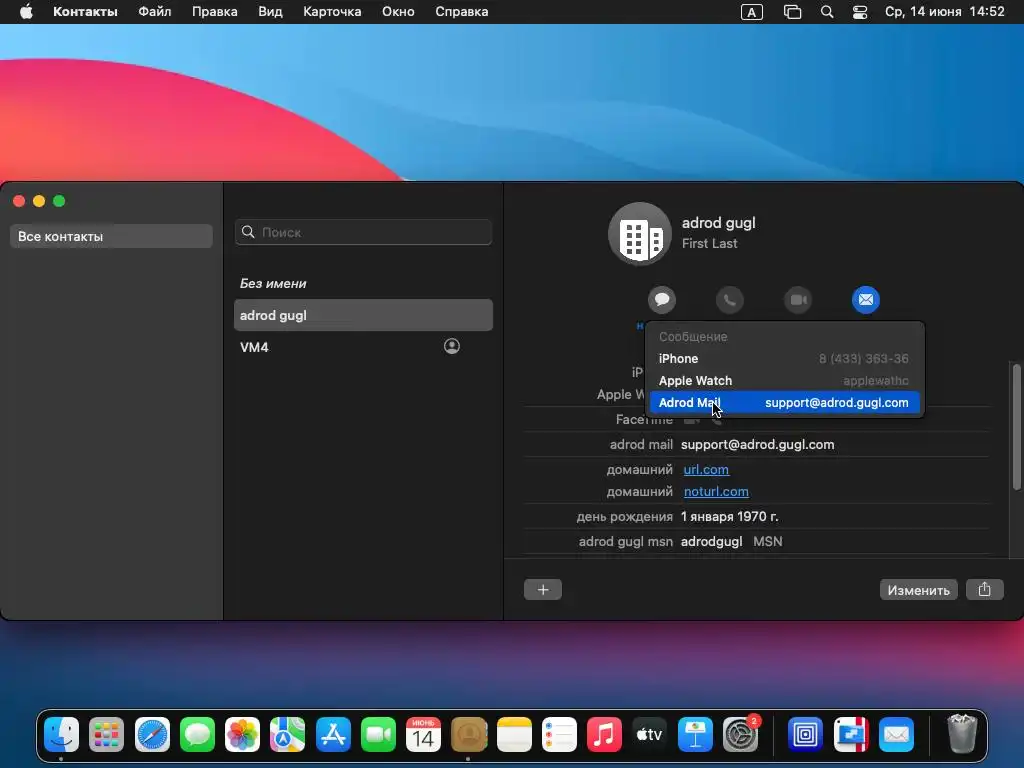The width and height of the screenshot is (1024, 768).
Task: Open the Apple menu
Action: (x=26, y=12)
